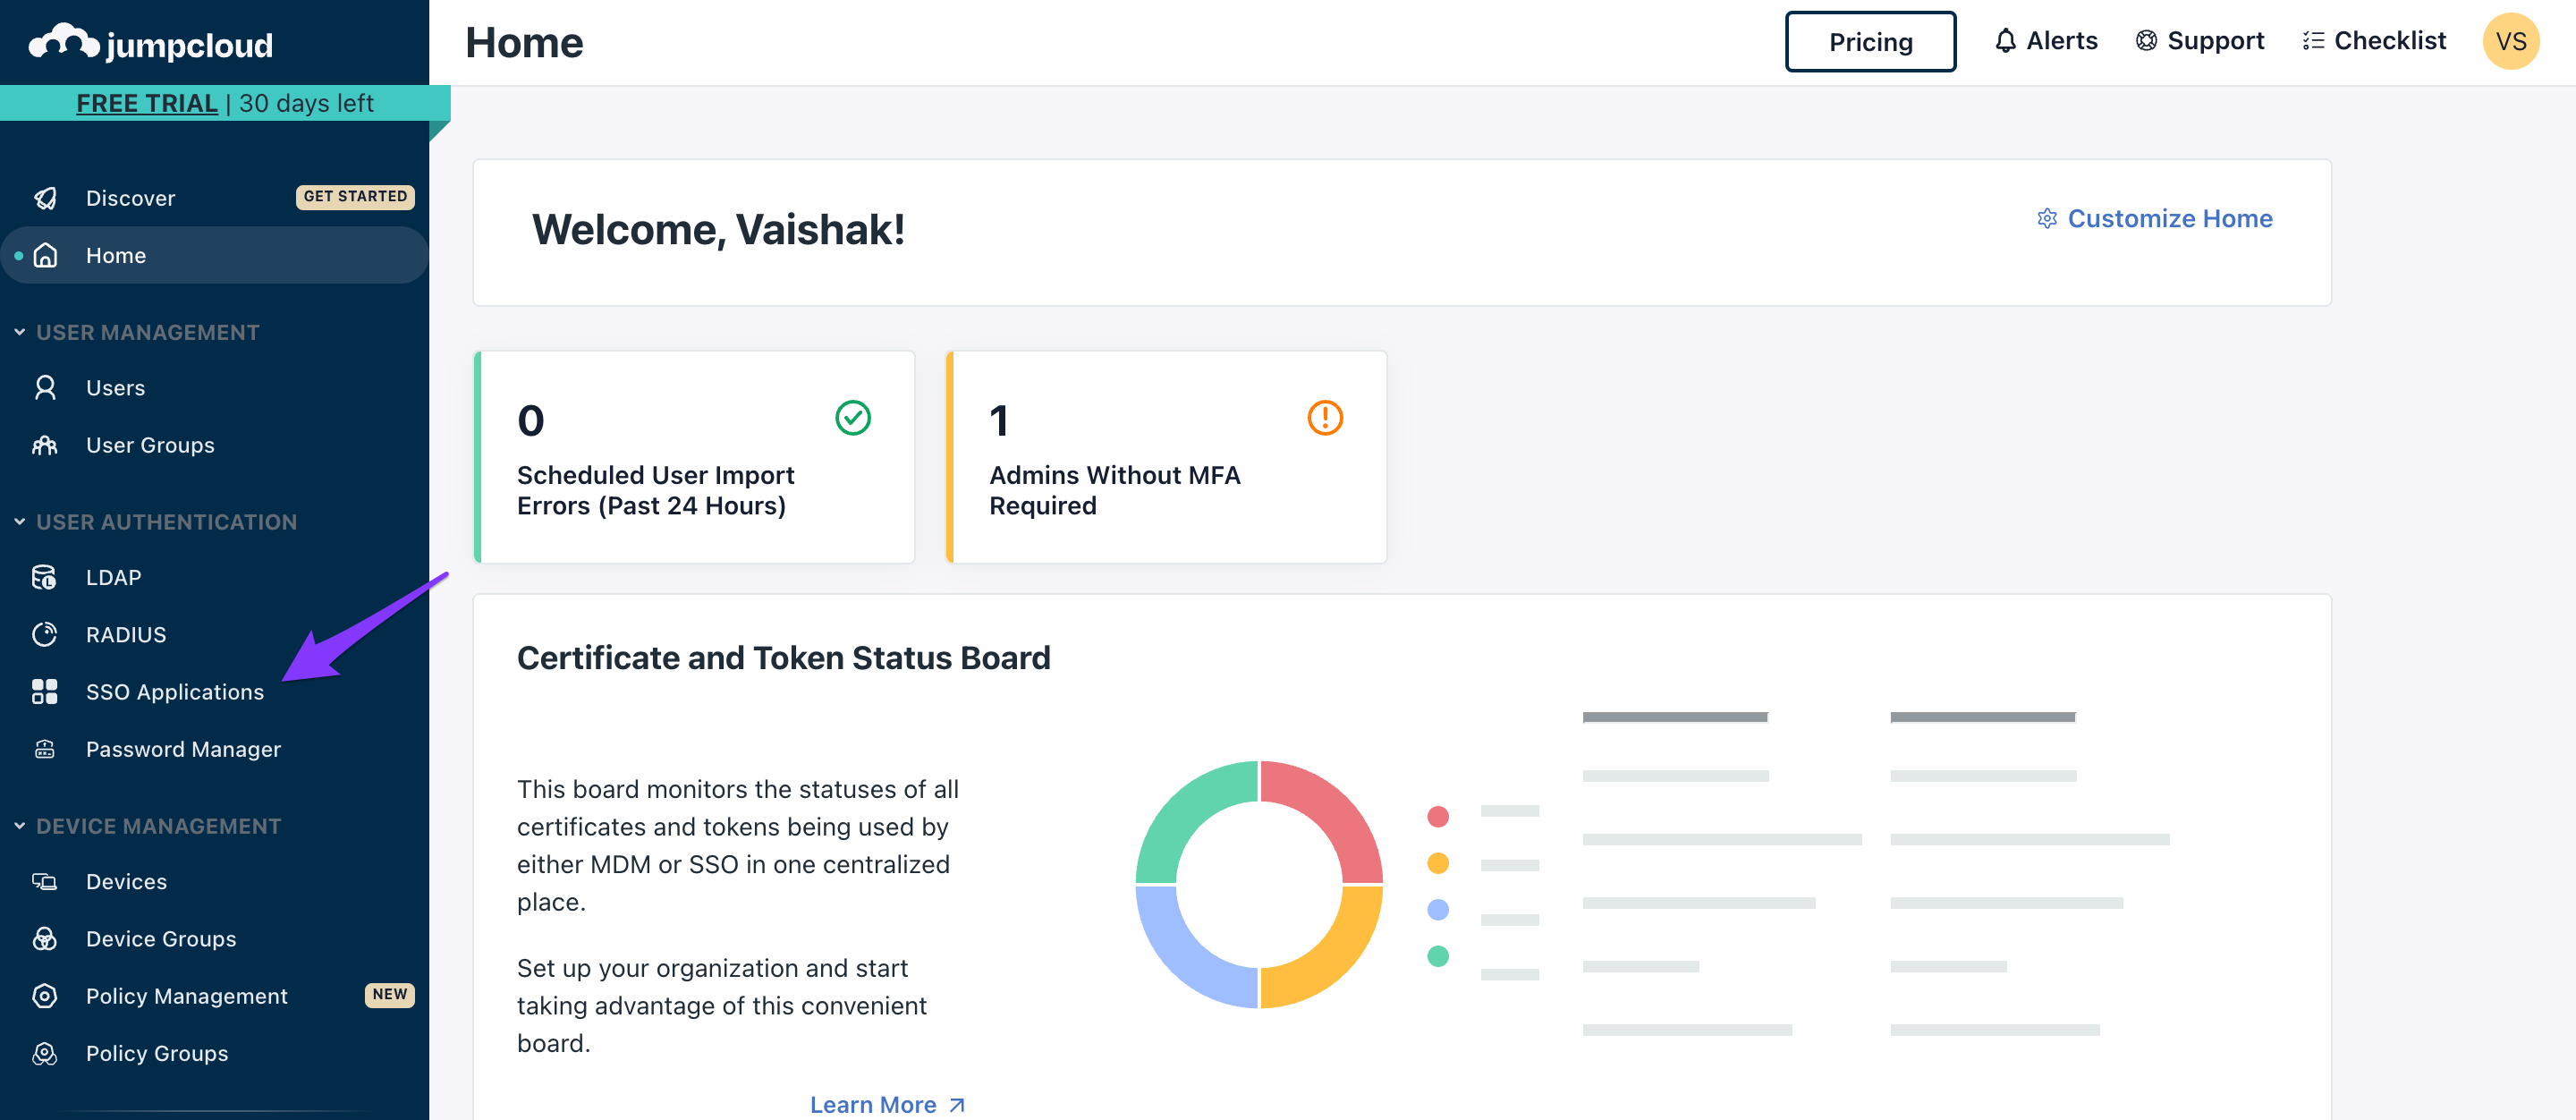2576x1120 pixels.
Task: Click the JumpCloud logo
Action: (150, 43)
